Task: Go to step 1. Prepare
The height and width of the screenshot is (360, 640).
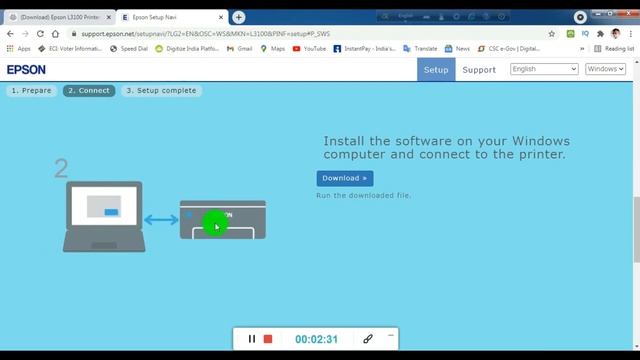Action: (x=31, y=91)
